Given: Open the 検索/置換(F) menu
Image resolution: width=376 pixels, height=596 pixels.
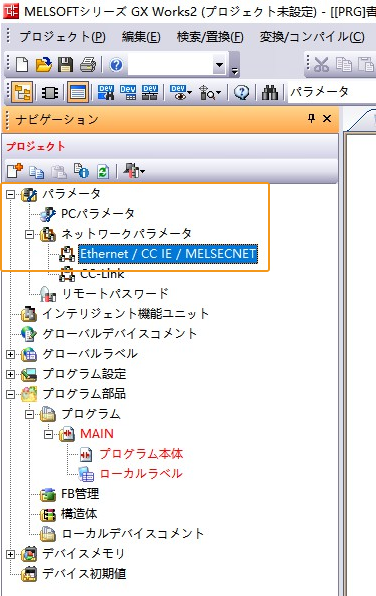Looking at the screenshot, I should click(x=210, y=37).
